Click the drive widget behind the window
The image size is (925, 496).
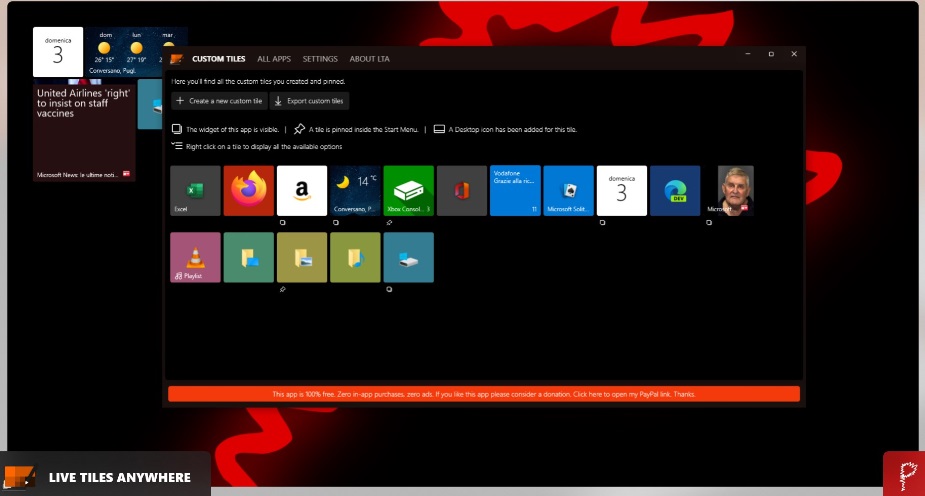150,104
